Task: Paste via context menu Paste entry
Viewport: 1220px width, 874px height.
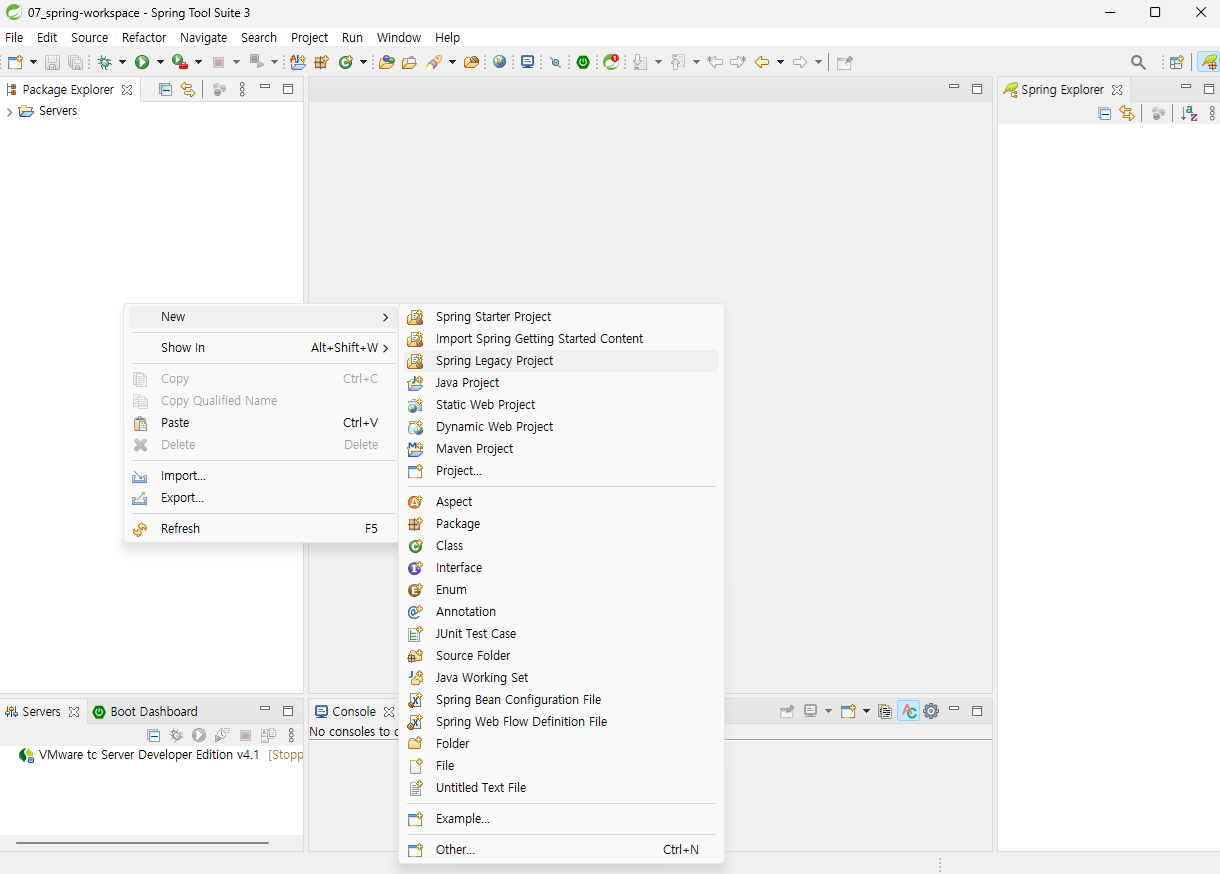Action: (261, 423)
